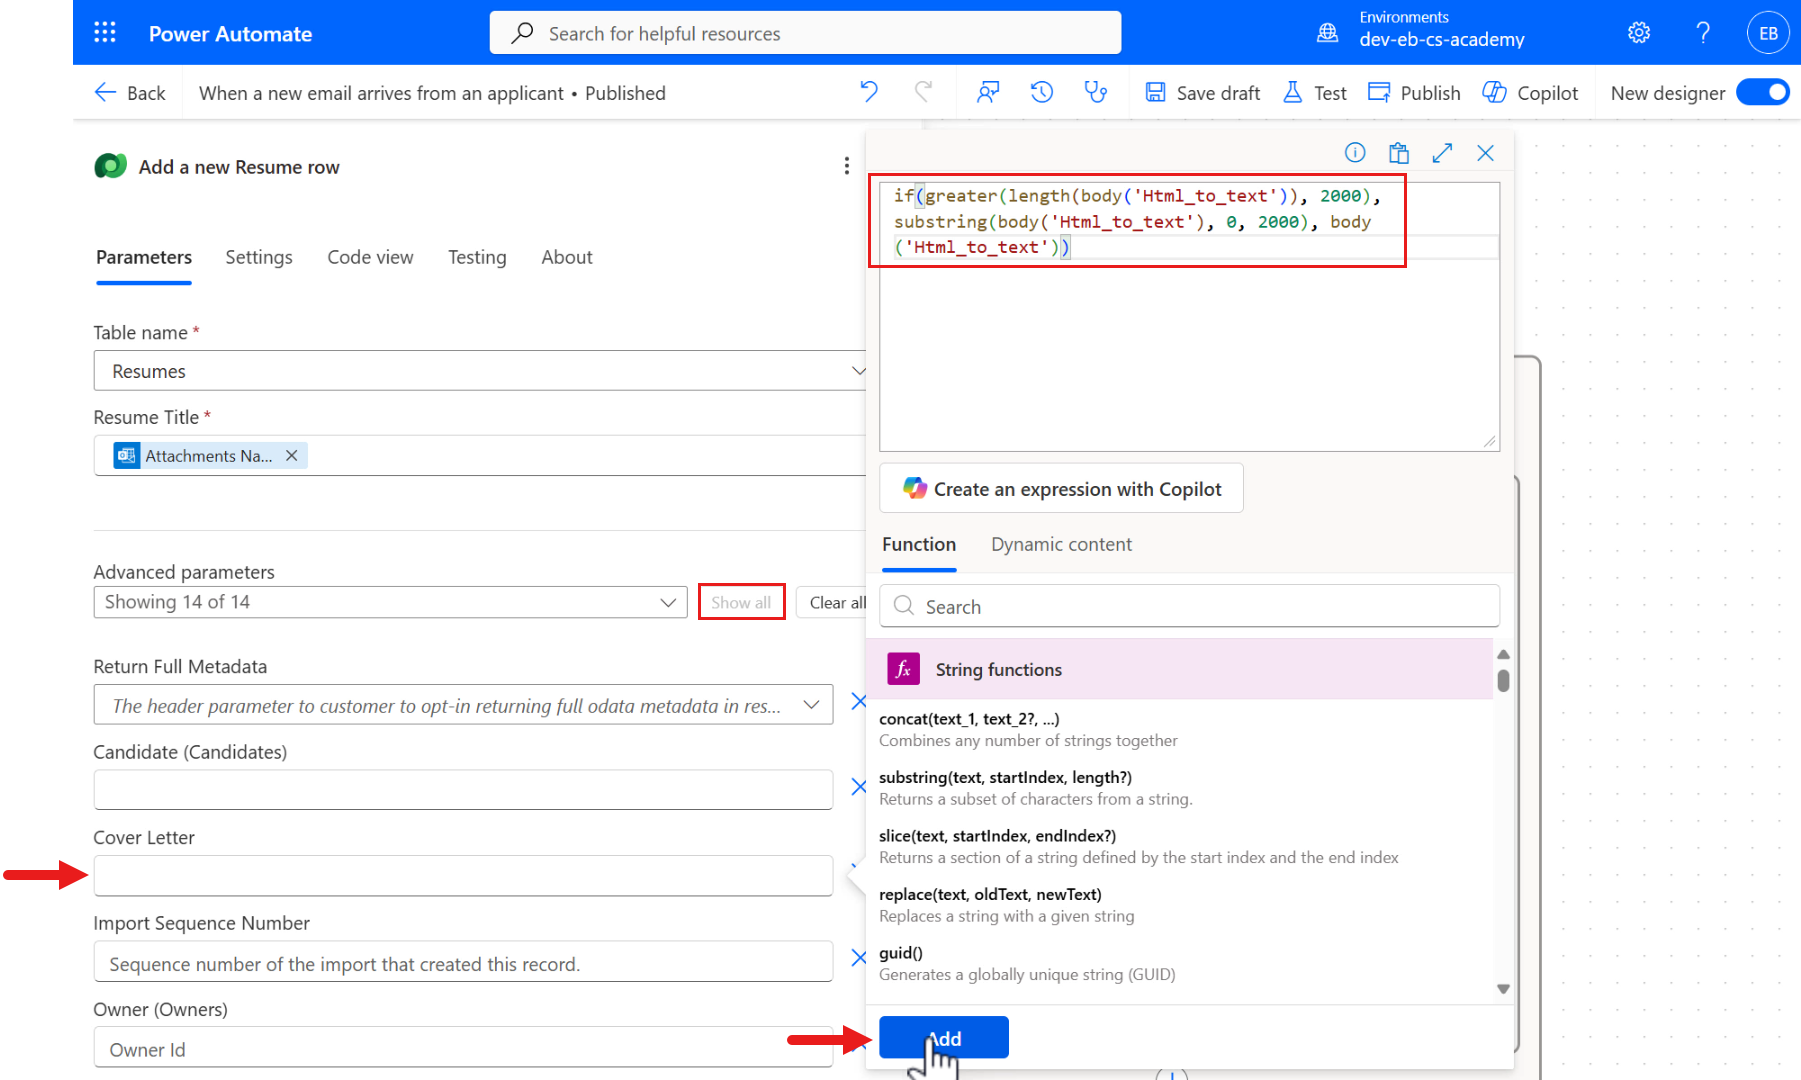Open Copilot from the top toolbar
Image resolution: width=1801 pixels, height=1080 pixels.
tap(1530, 92)
